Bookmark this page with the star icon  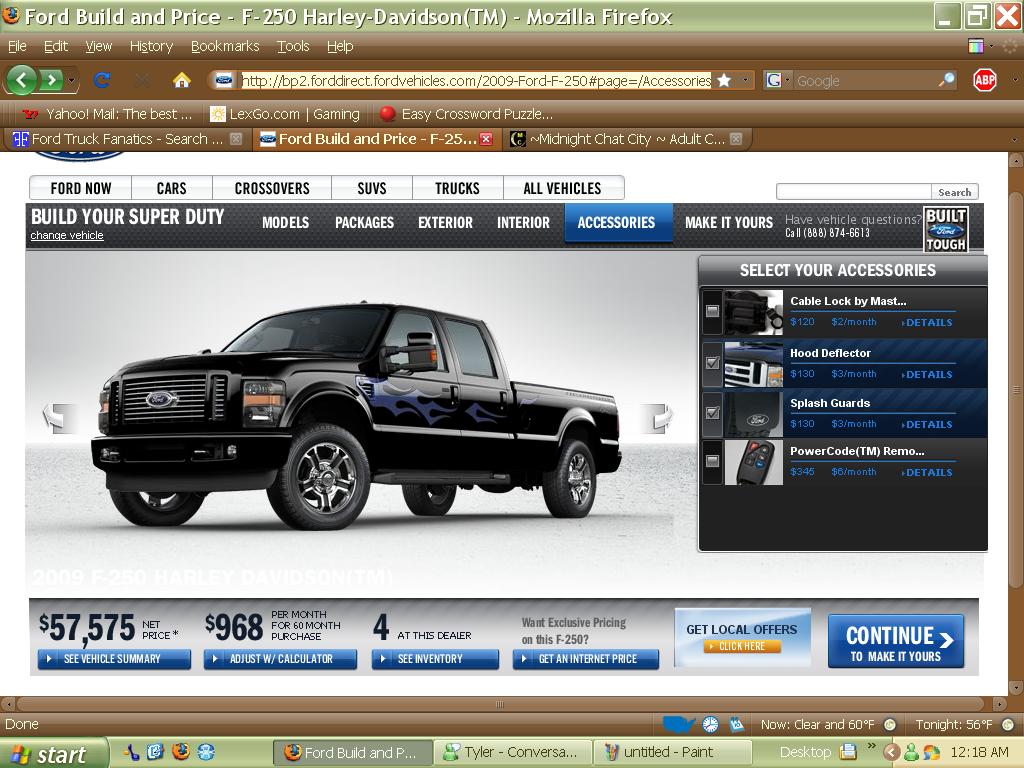[724, 80]
